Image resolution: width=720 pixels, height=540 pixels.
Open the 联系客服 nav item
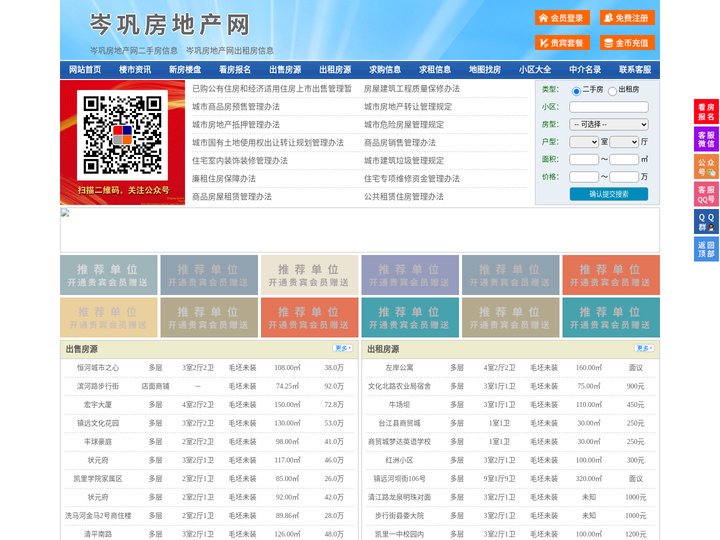(635, 70)
